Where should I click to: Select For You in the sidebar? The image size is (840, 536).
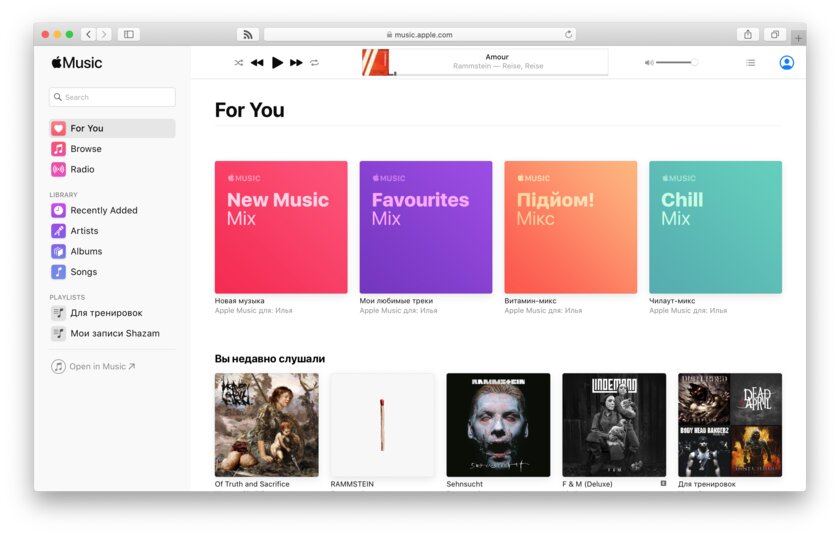(x=112, y=129)
